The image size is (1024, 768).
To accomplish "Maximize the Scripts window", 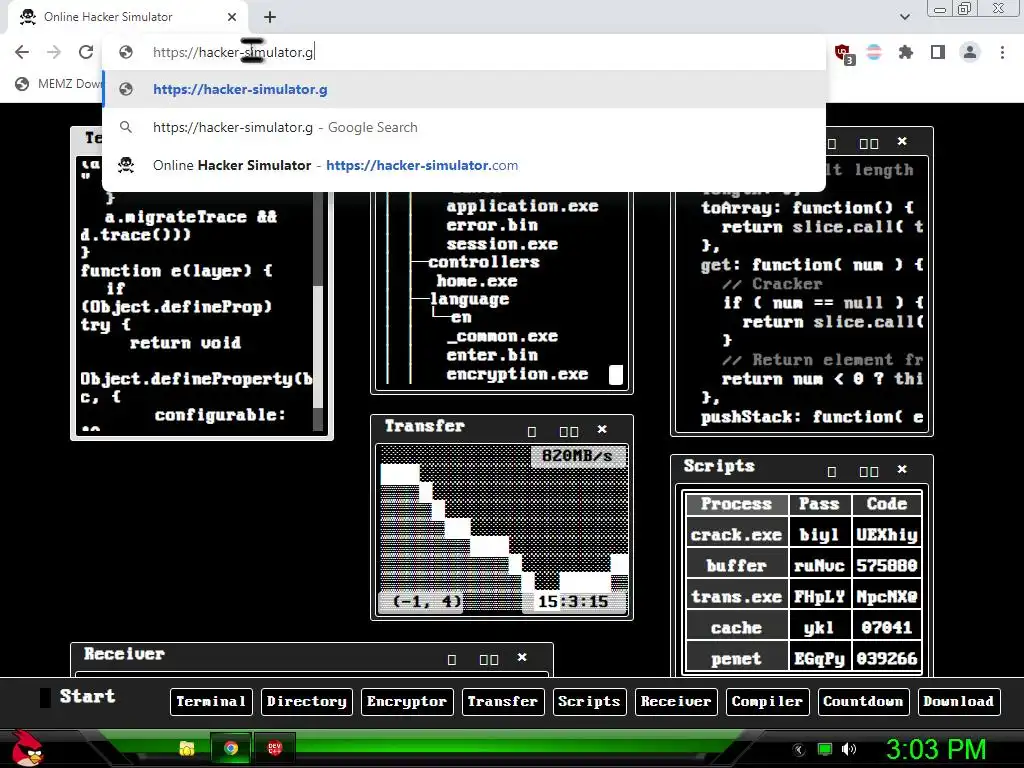I will click(x=869, y=472).
